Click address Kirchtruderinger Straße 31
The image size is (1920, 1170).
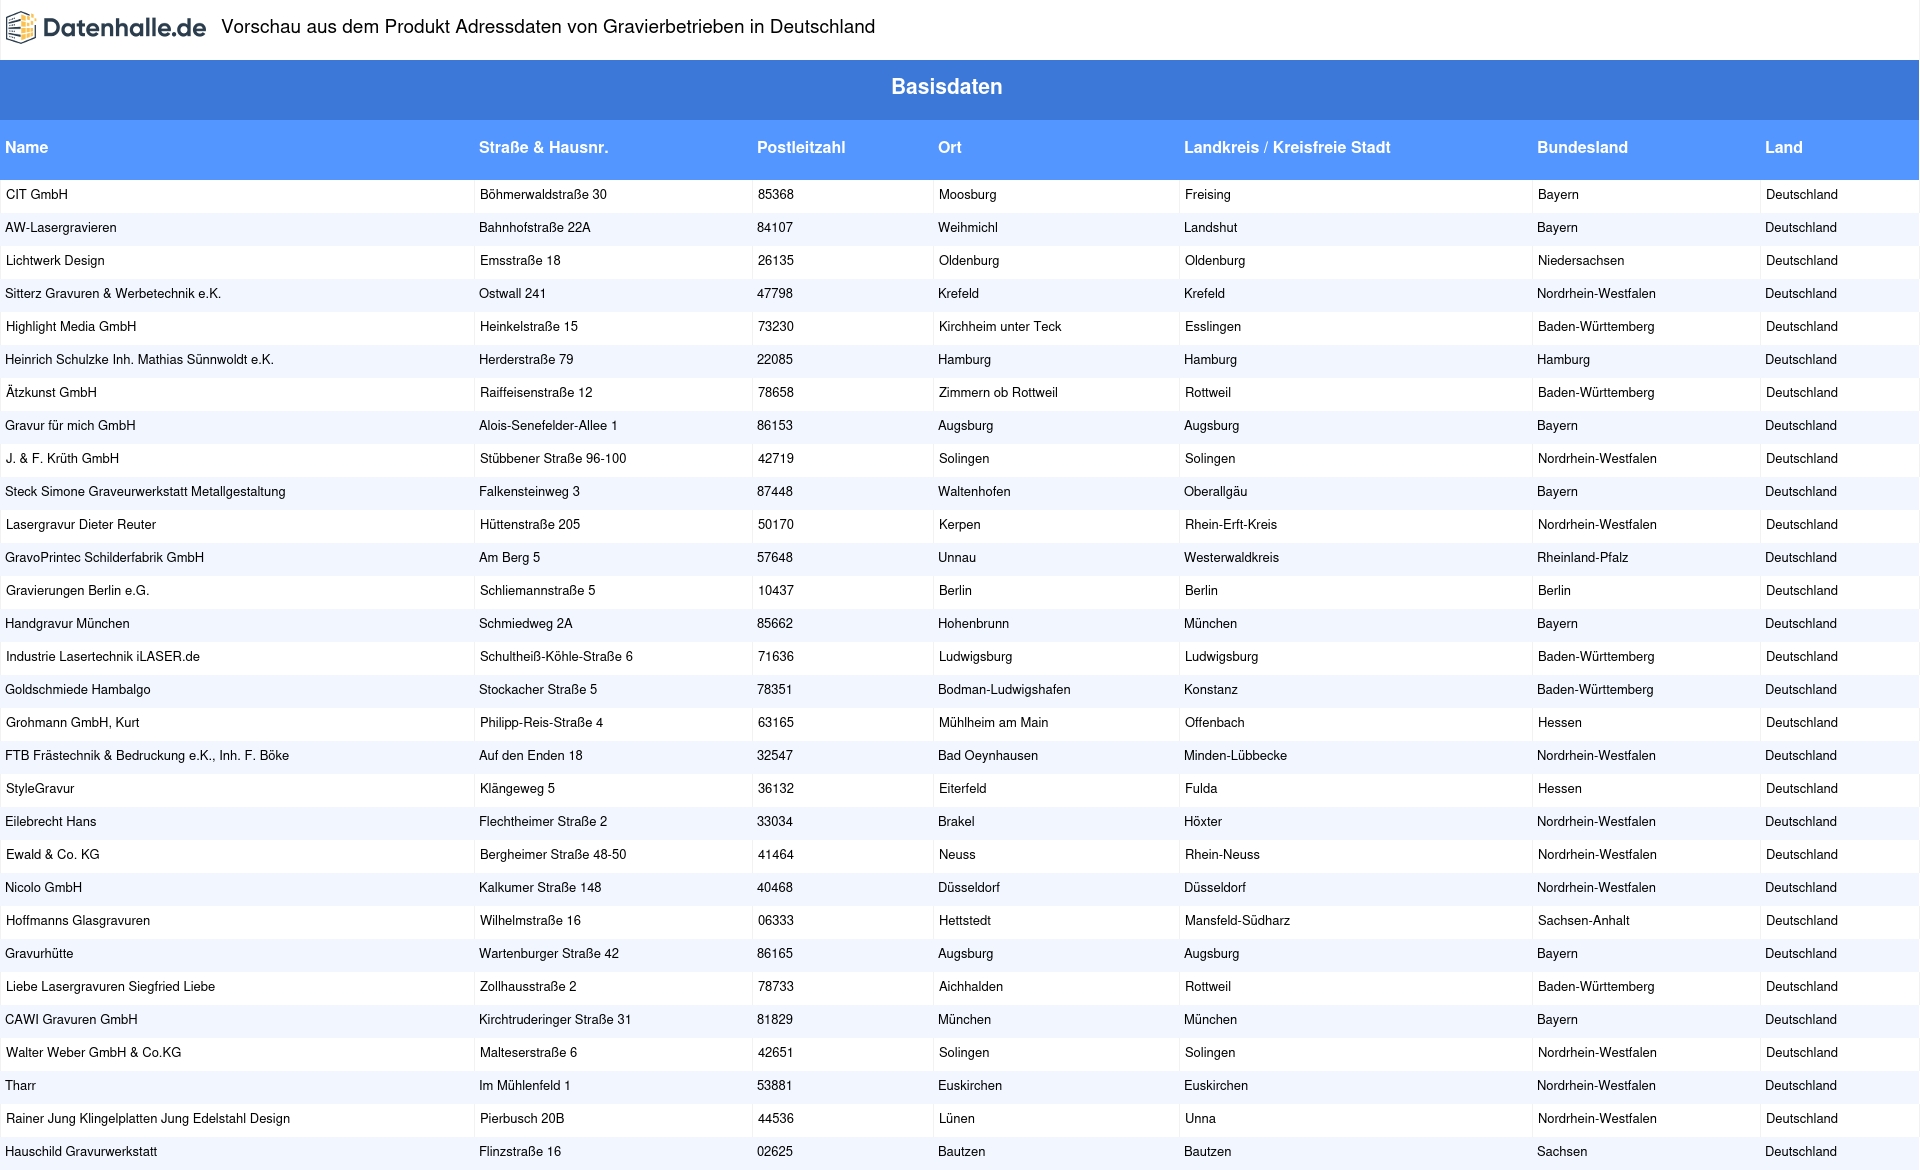click(555, 1019)
